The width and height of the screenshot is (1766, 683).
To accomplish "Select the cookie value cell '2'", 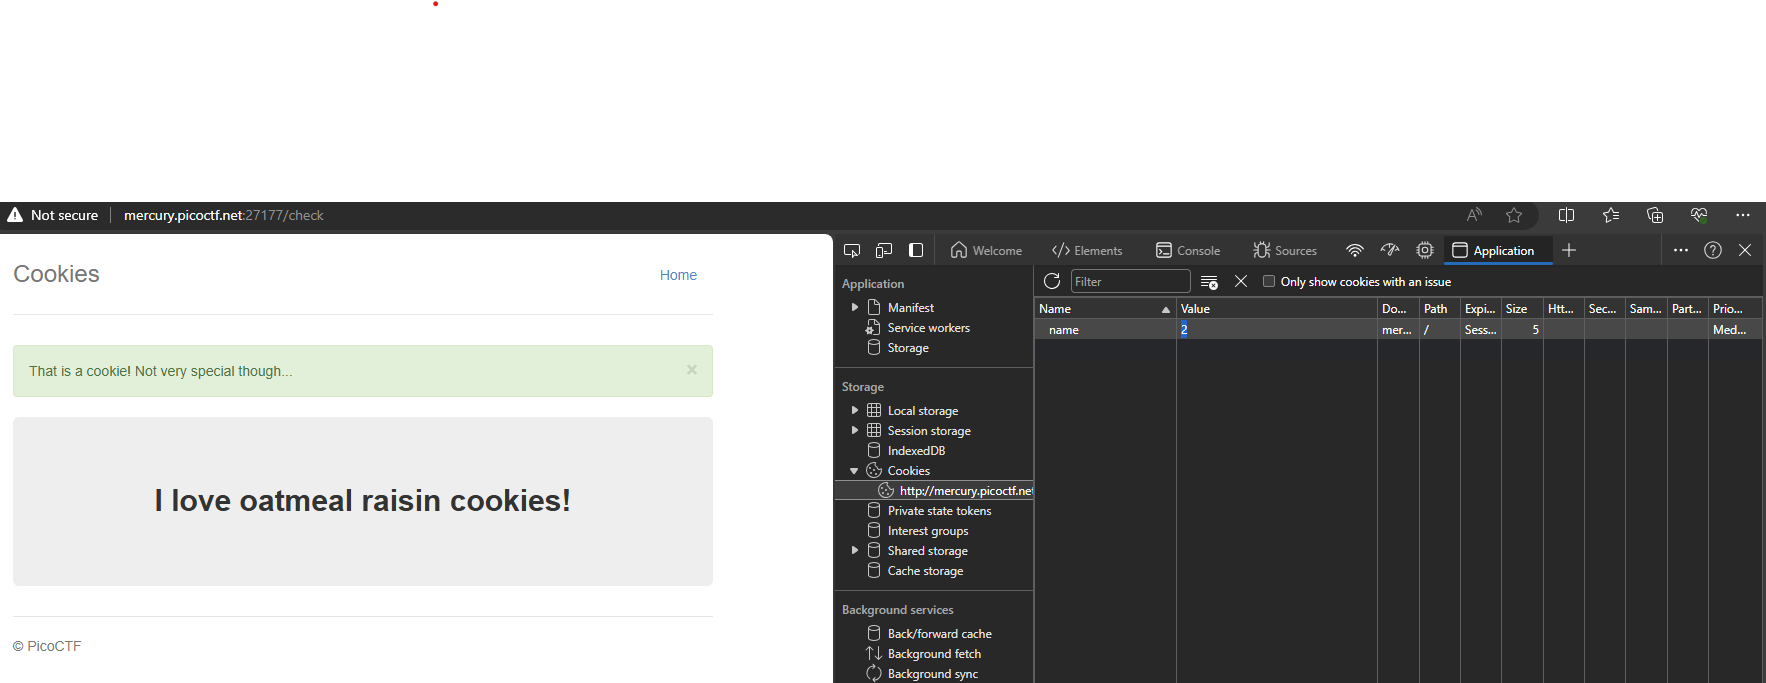I will [1276, 329].
